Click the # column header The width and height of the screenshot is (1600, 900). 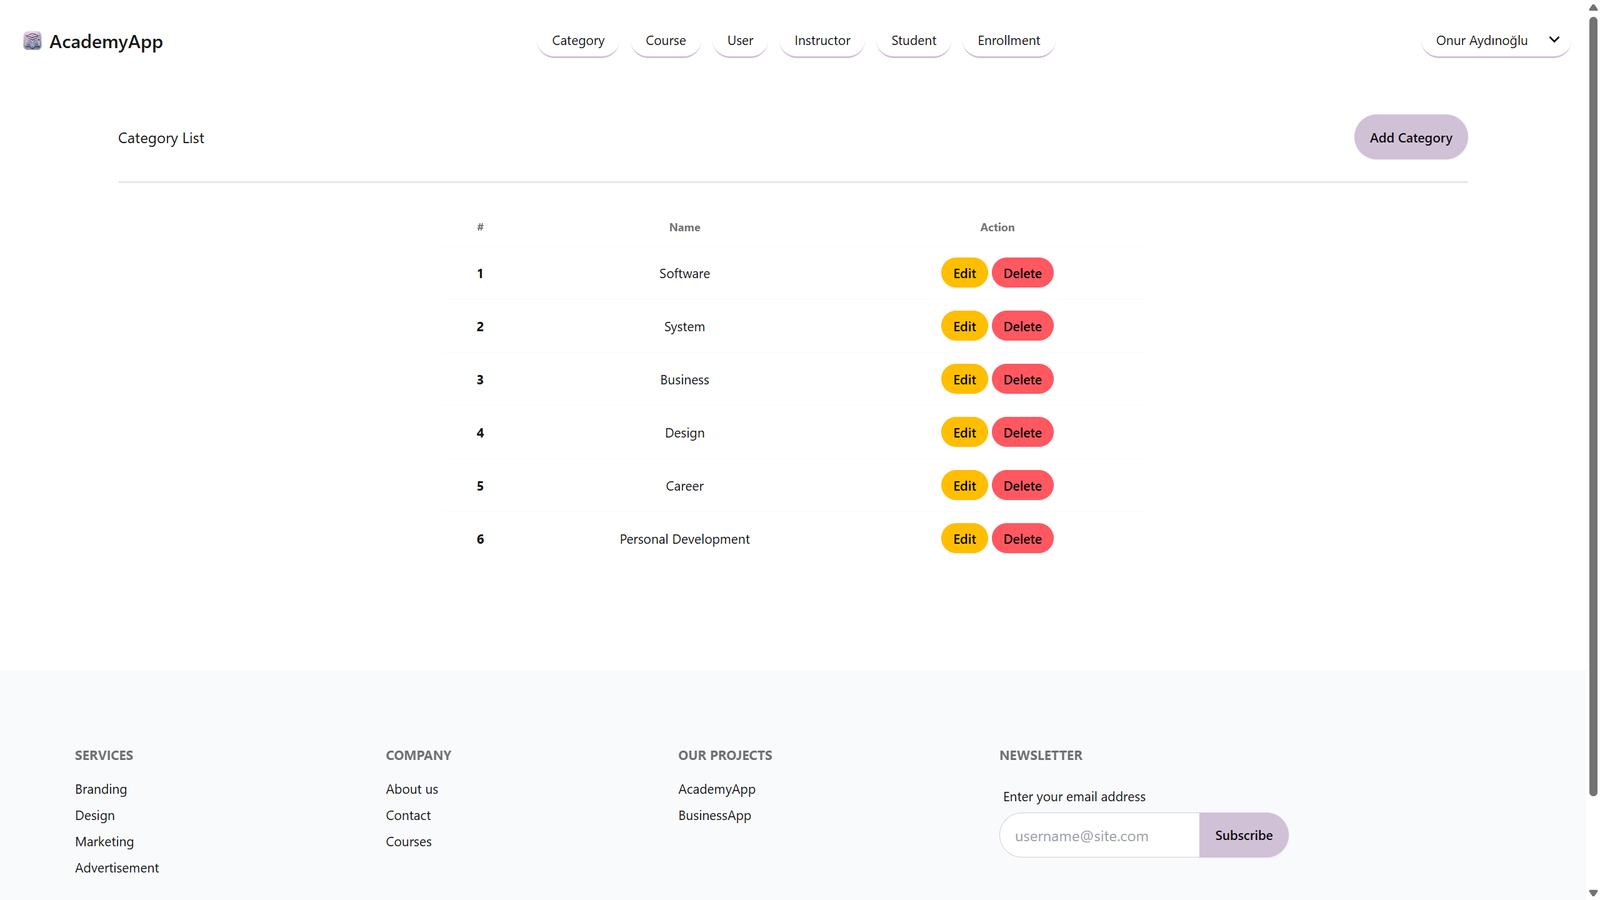[480, 227]
